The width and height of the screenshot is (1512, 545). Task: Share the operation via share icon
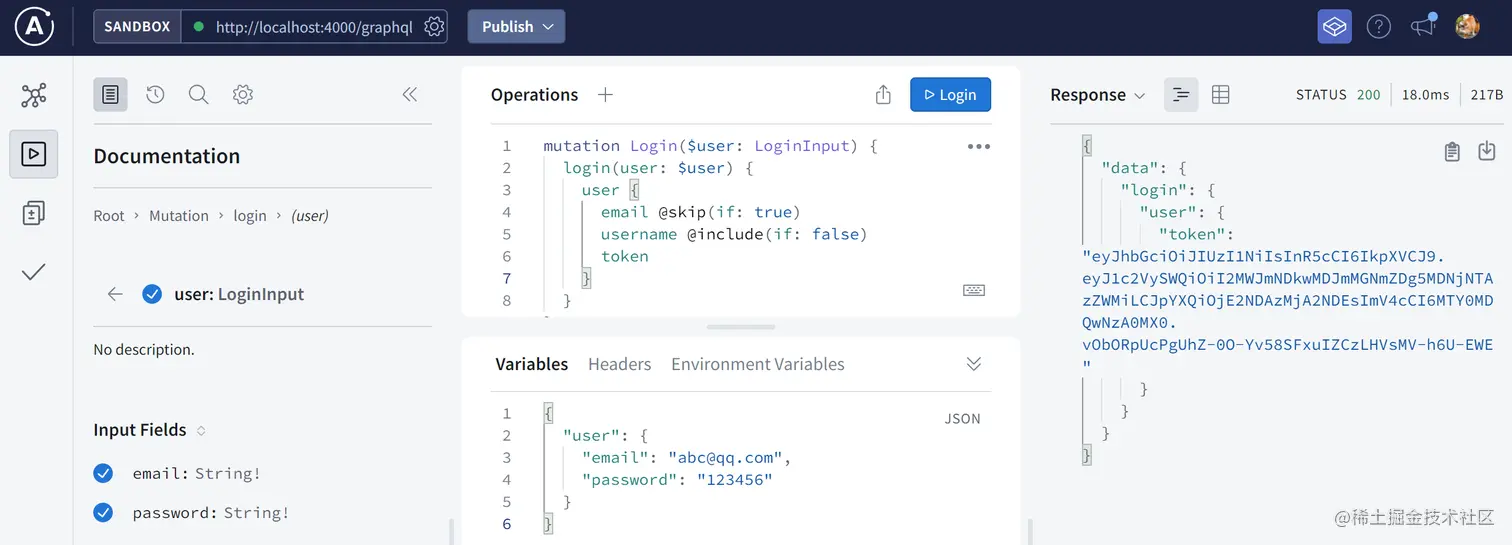point(883,95)
